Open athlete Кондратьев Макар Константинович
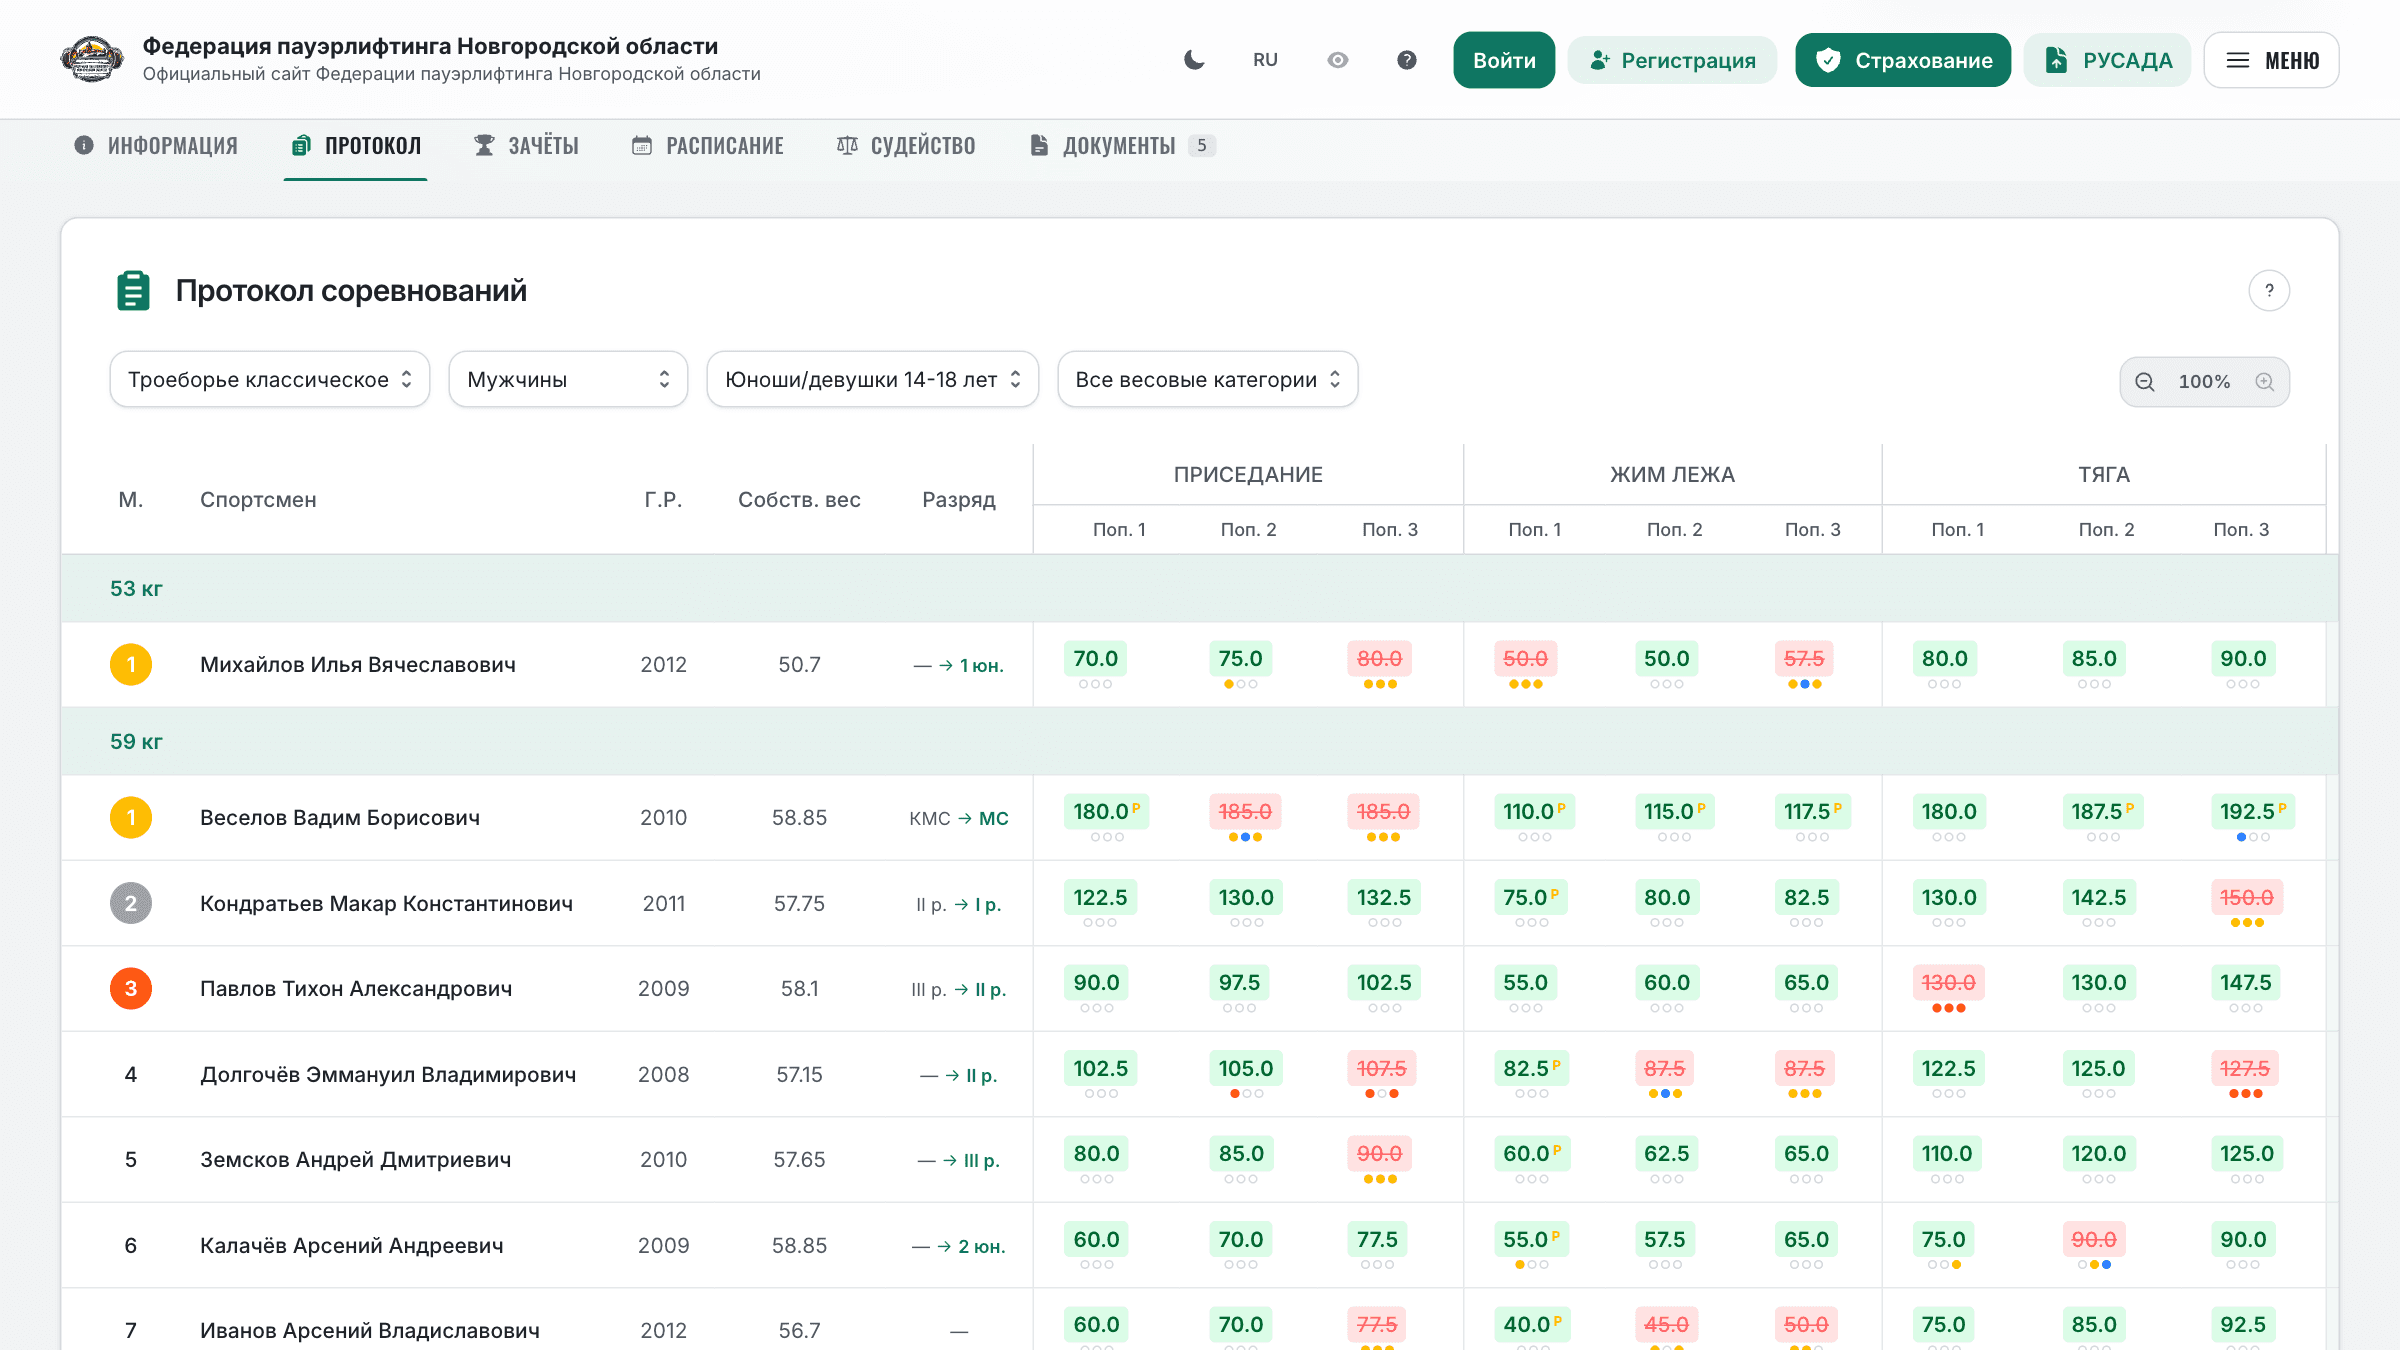The image size is (2400, 1350). click(386, 904)
